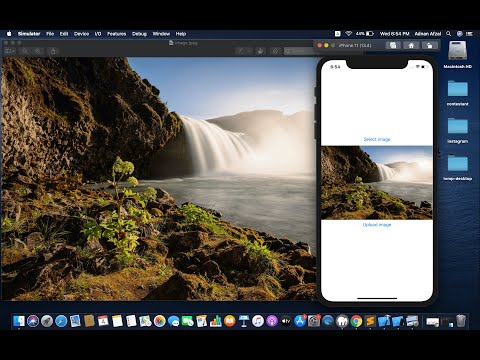The height and width of the screenshot is (360, 480).
Task: Open Music from the Dock
Action: click(258, 321)
